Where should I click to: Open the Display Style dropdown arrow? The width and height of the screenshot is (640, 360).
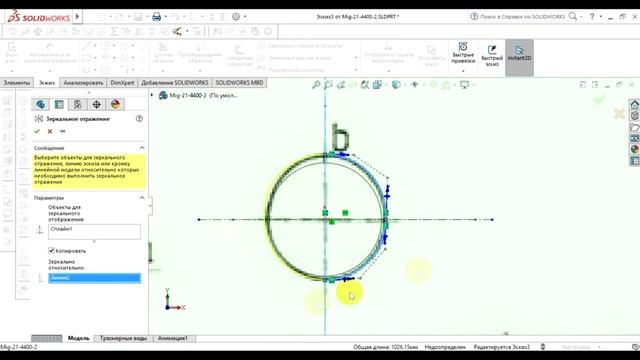pyautogui.click(x=404, y=85)
